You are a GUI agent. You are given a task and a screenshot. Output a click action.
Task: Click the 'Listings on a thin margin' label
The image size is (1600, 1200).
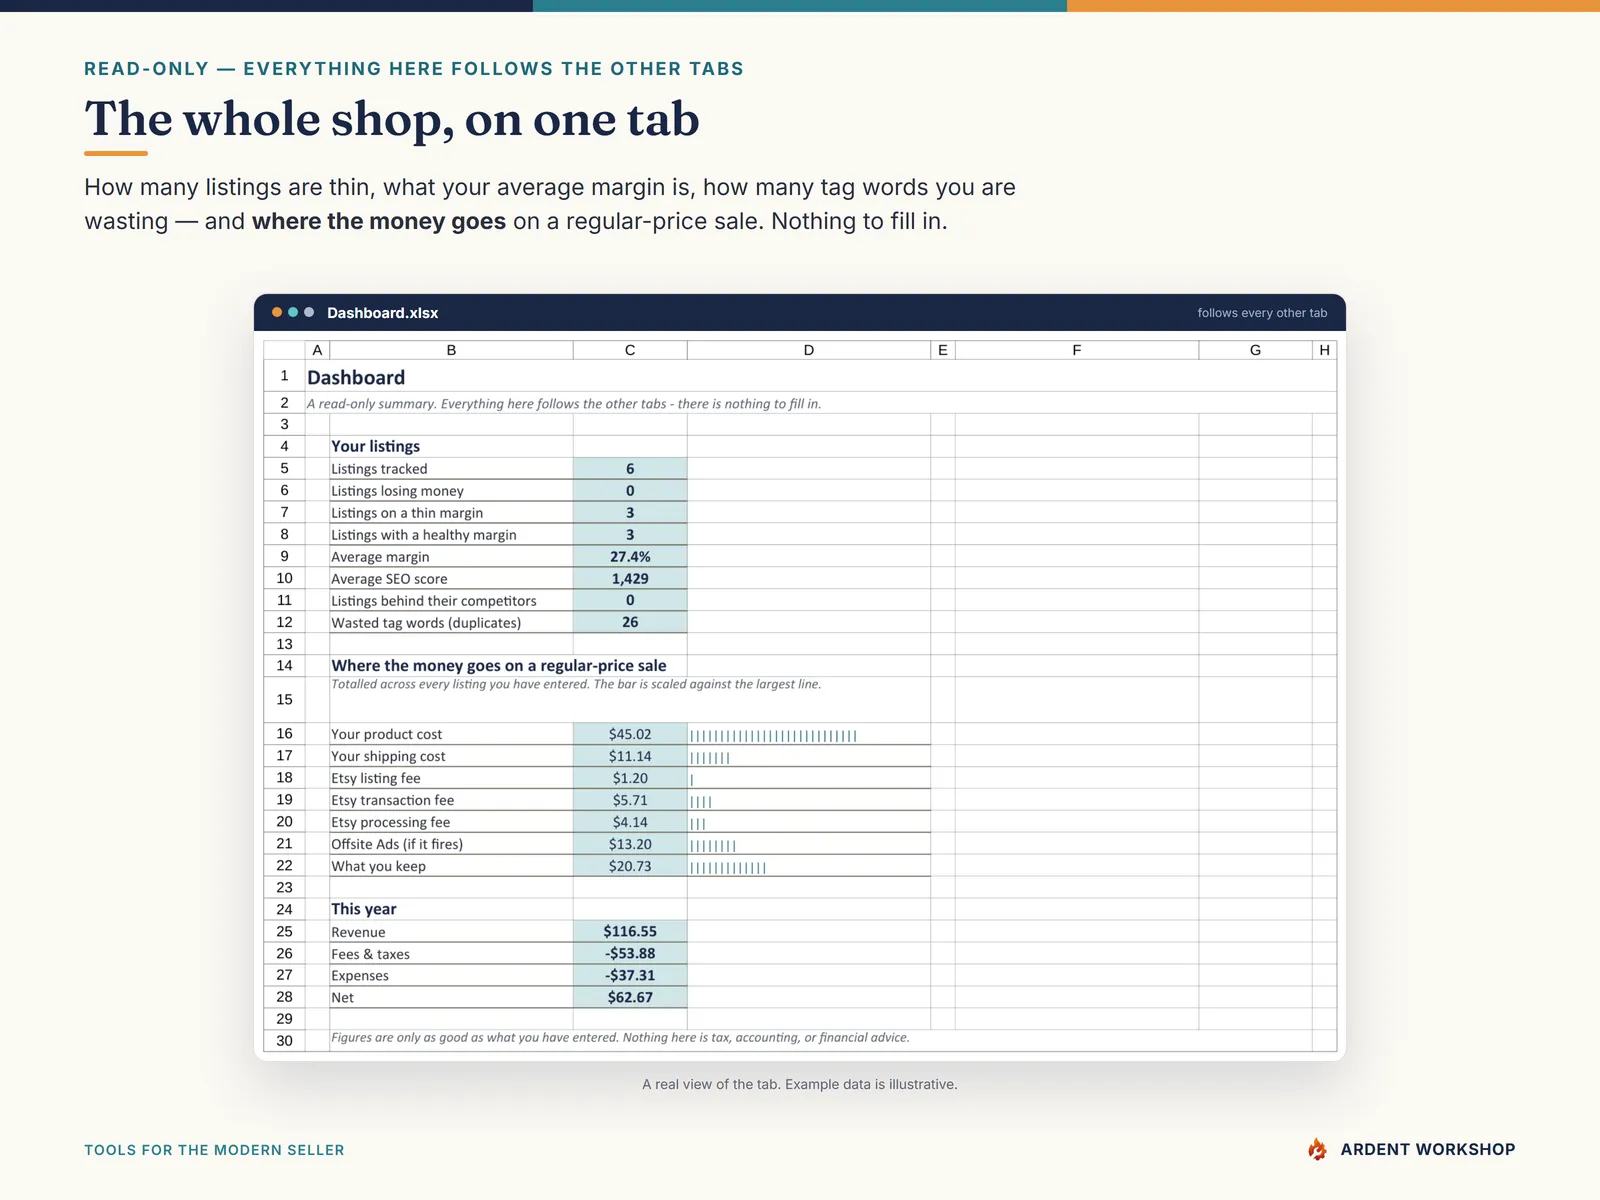pyautogui.click(x=407, y=513)
